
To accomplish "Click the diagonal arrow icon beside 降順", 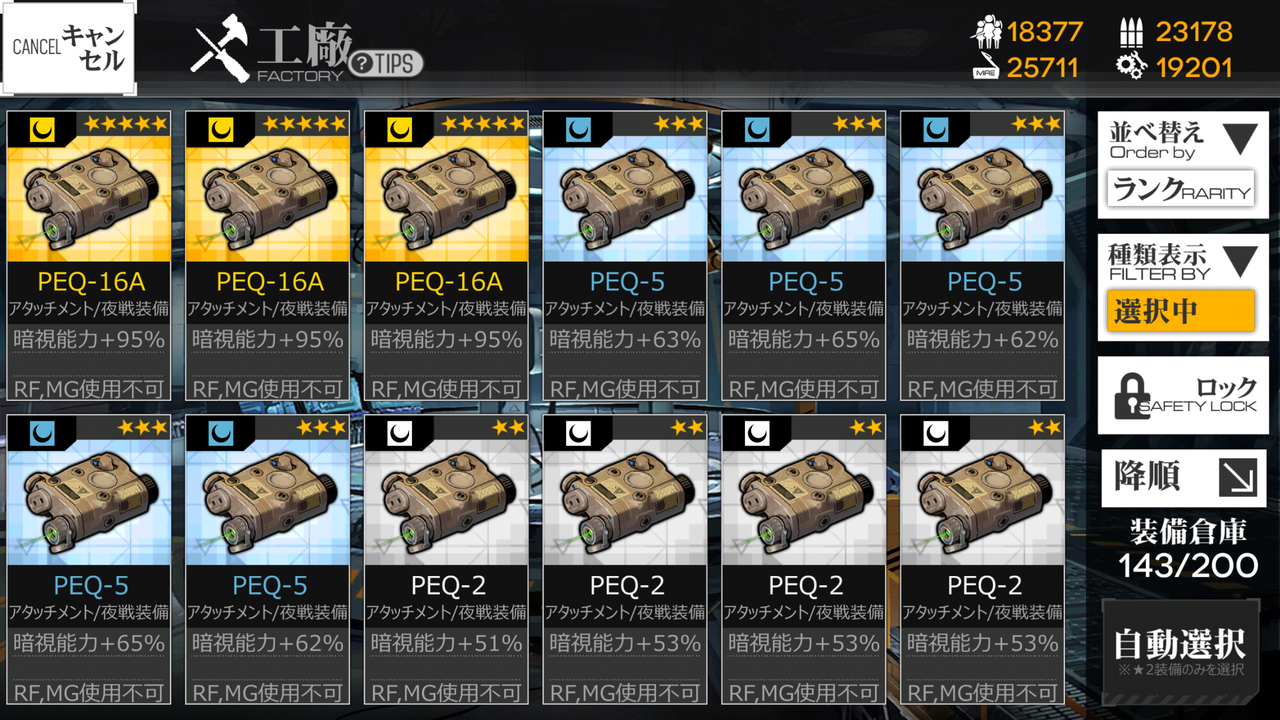I will (1236, 477).
